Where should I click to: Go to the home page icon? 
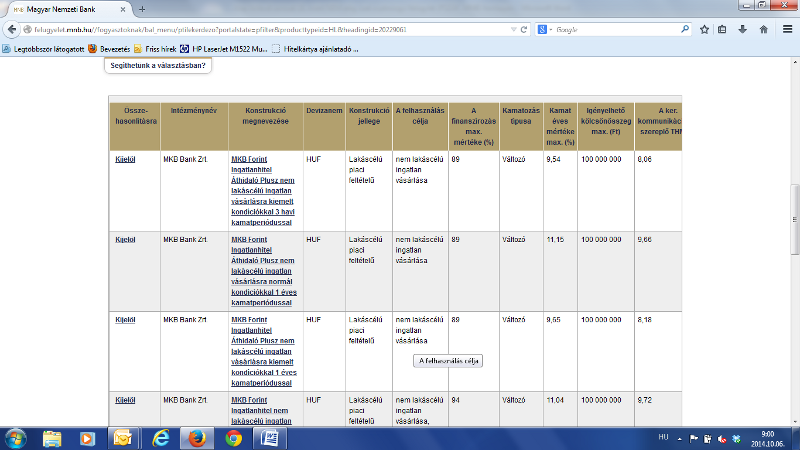pyautogui.click(x=763, y=30)
